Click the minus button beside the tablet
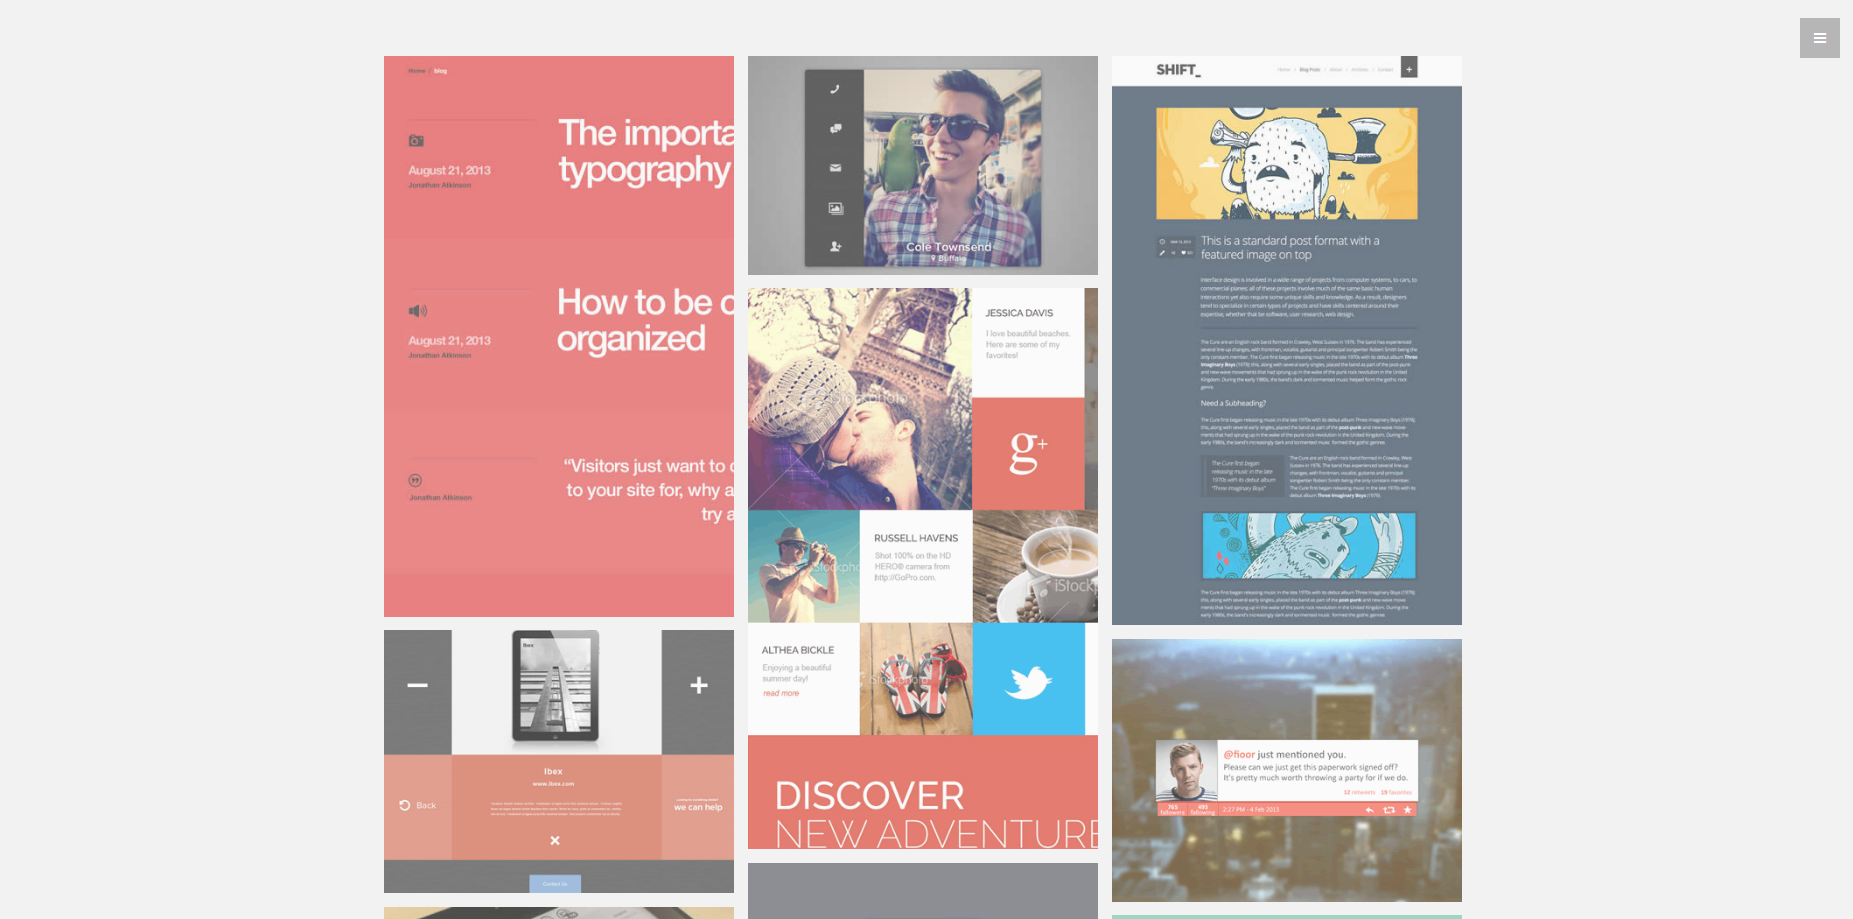The width and height of the screenshot is (1853, 919). 417,685
